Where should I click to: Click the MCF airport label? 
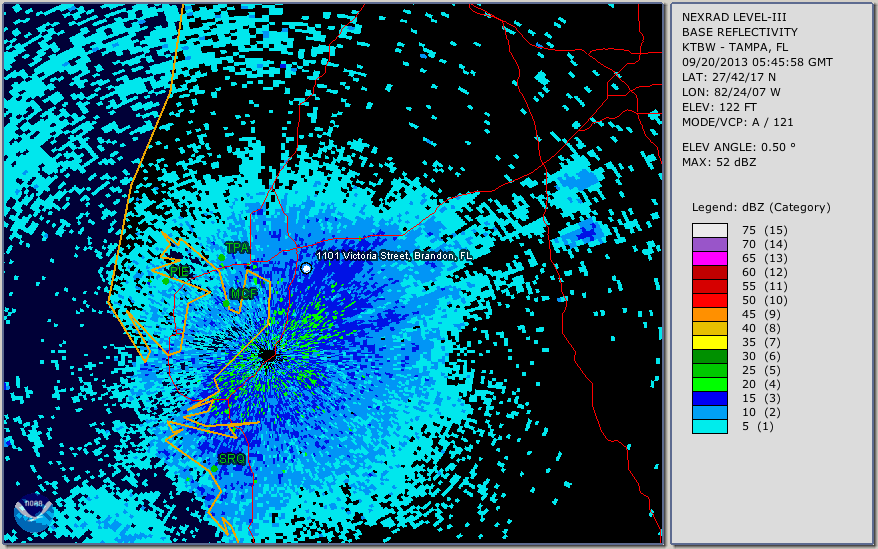pos(244,294)
